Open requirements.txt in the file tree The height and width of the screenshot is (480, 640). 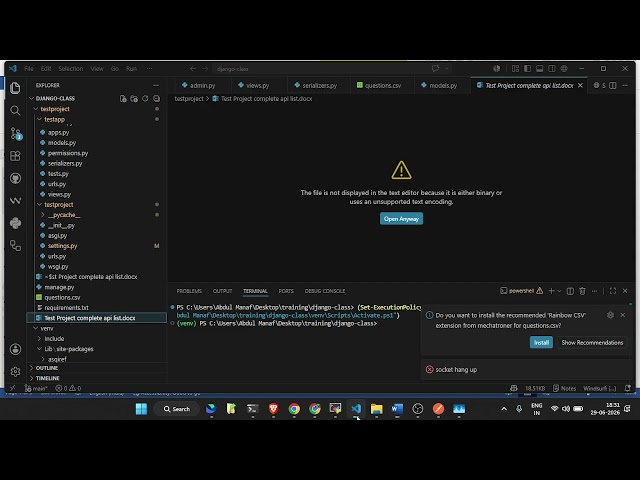(66, 307)
